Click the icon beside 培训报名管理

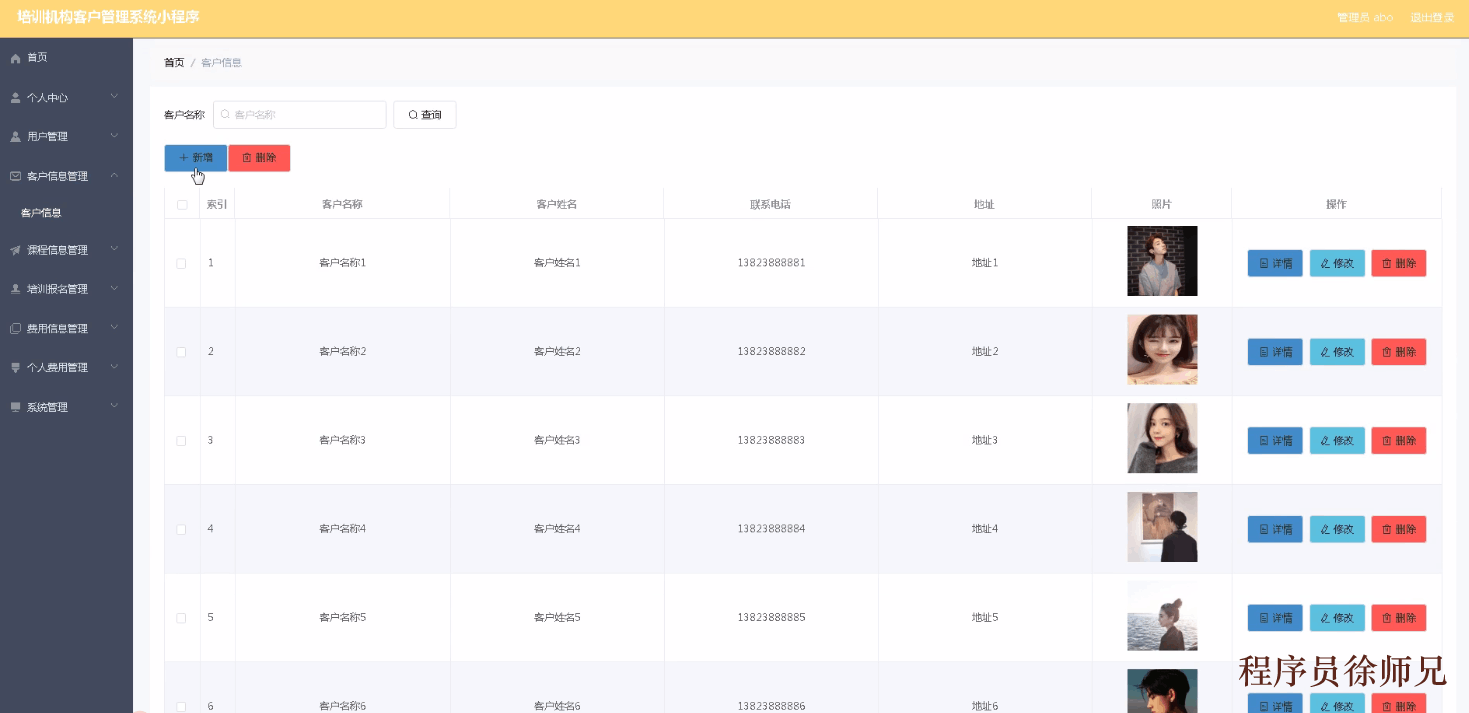coord(15,289)
